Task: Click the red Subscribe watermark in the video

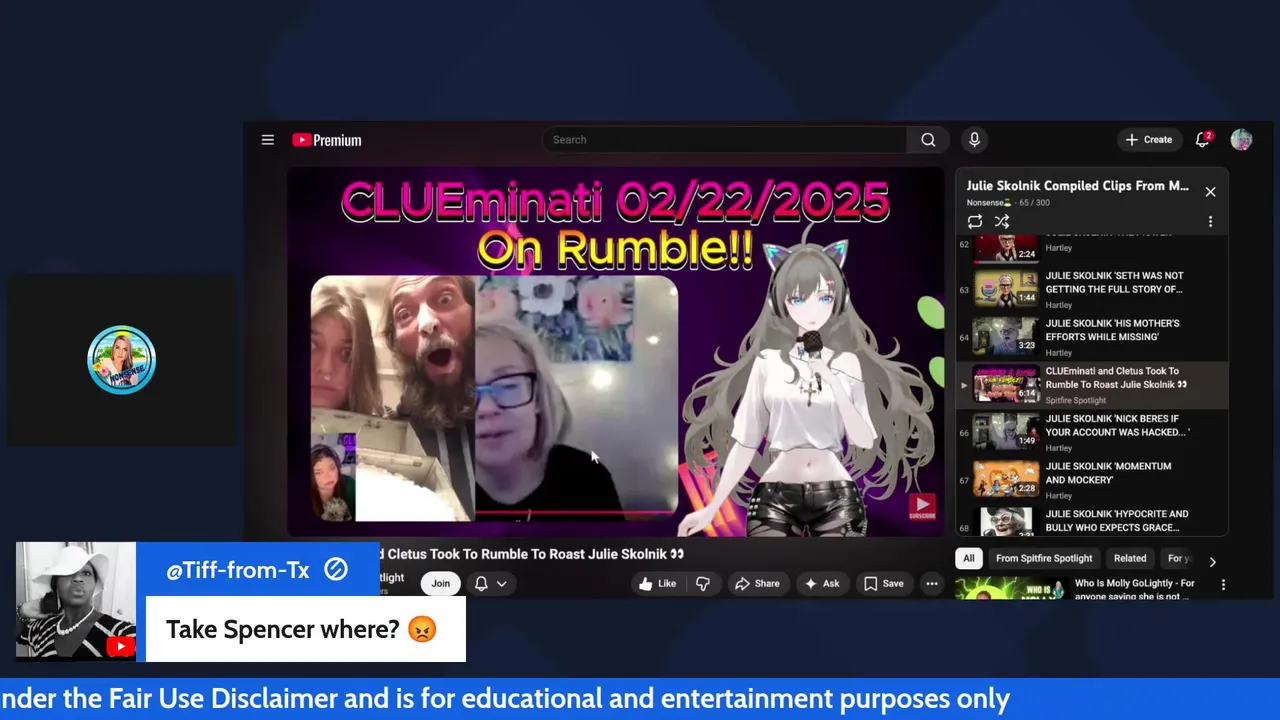Action: (x=922, y=507)
